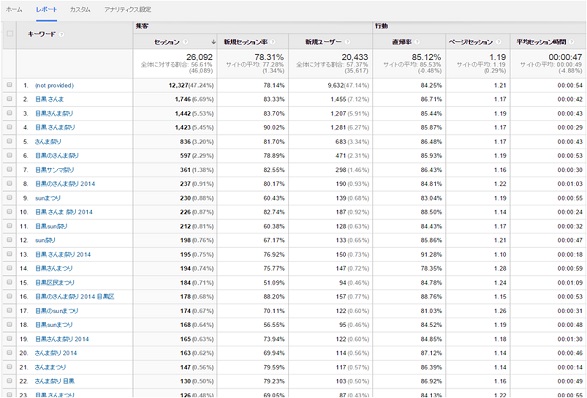Image resolution: width=587 pixels, height=398 pixels.
Task: Open the 目黒のさんま祭り keyword in row 6
Action: pyautogui.click(x=57, y=155)
